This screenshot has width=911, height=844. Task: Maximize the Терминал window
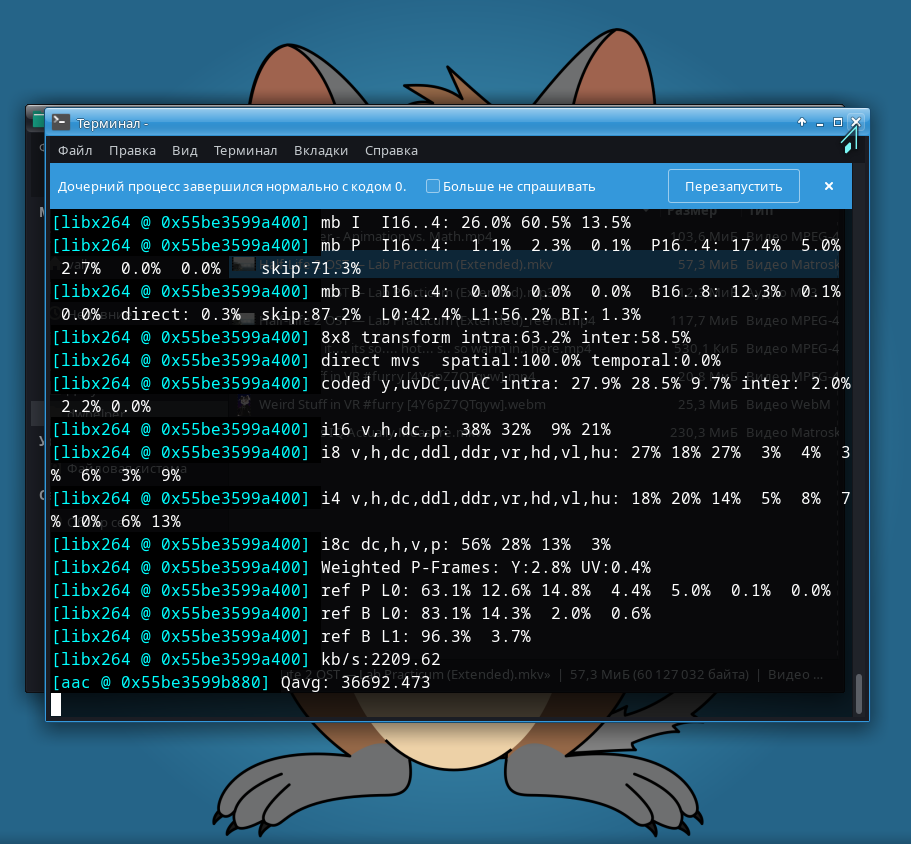[838, 122]
